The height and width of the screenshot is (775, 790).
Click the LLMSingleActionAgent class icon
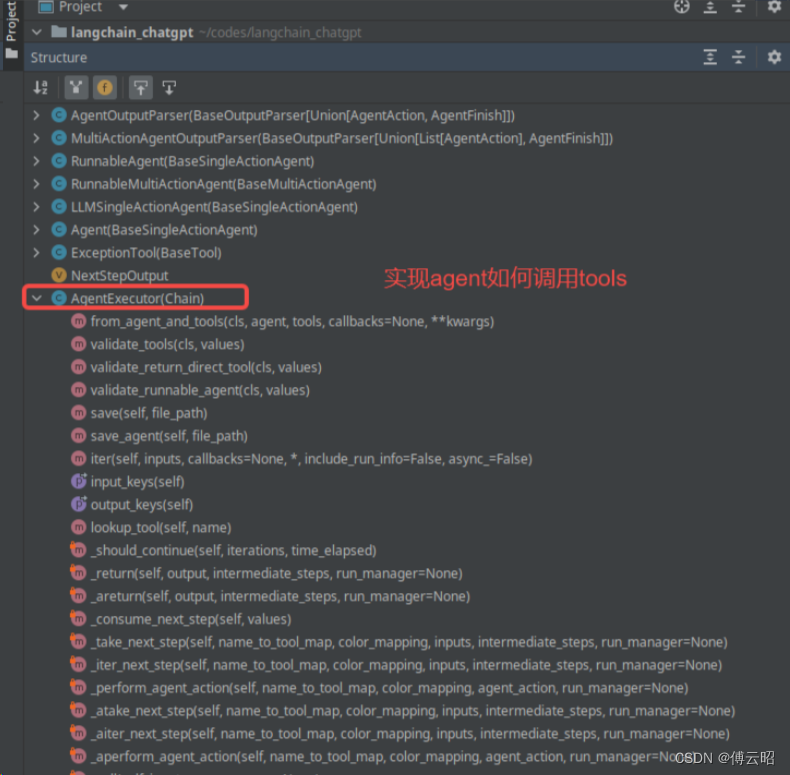(x=59, y=207)
